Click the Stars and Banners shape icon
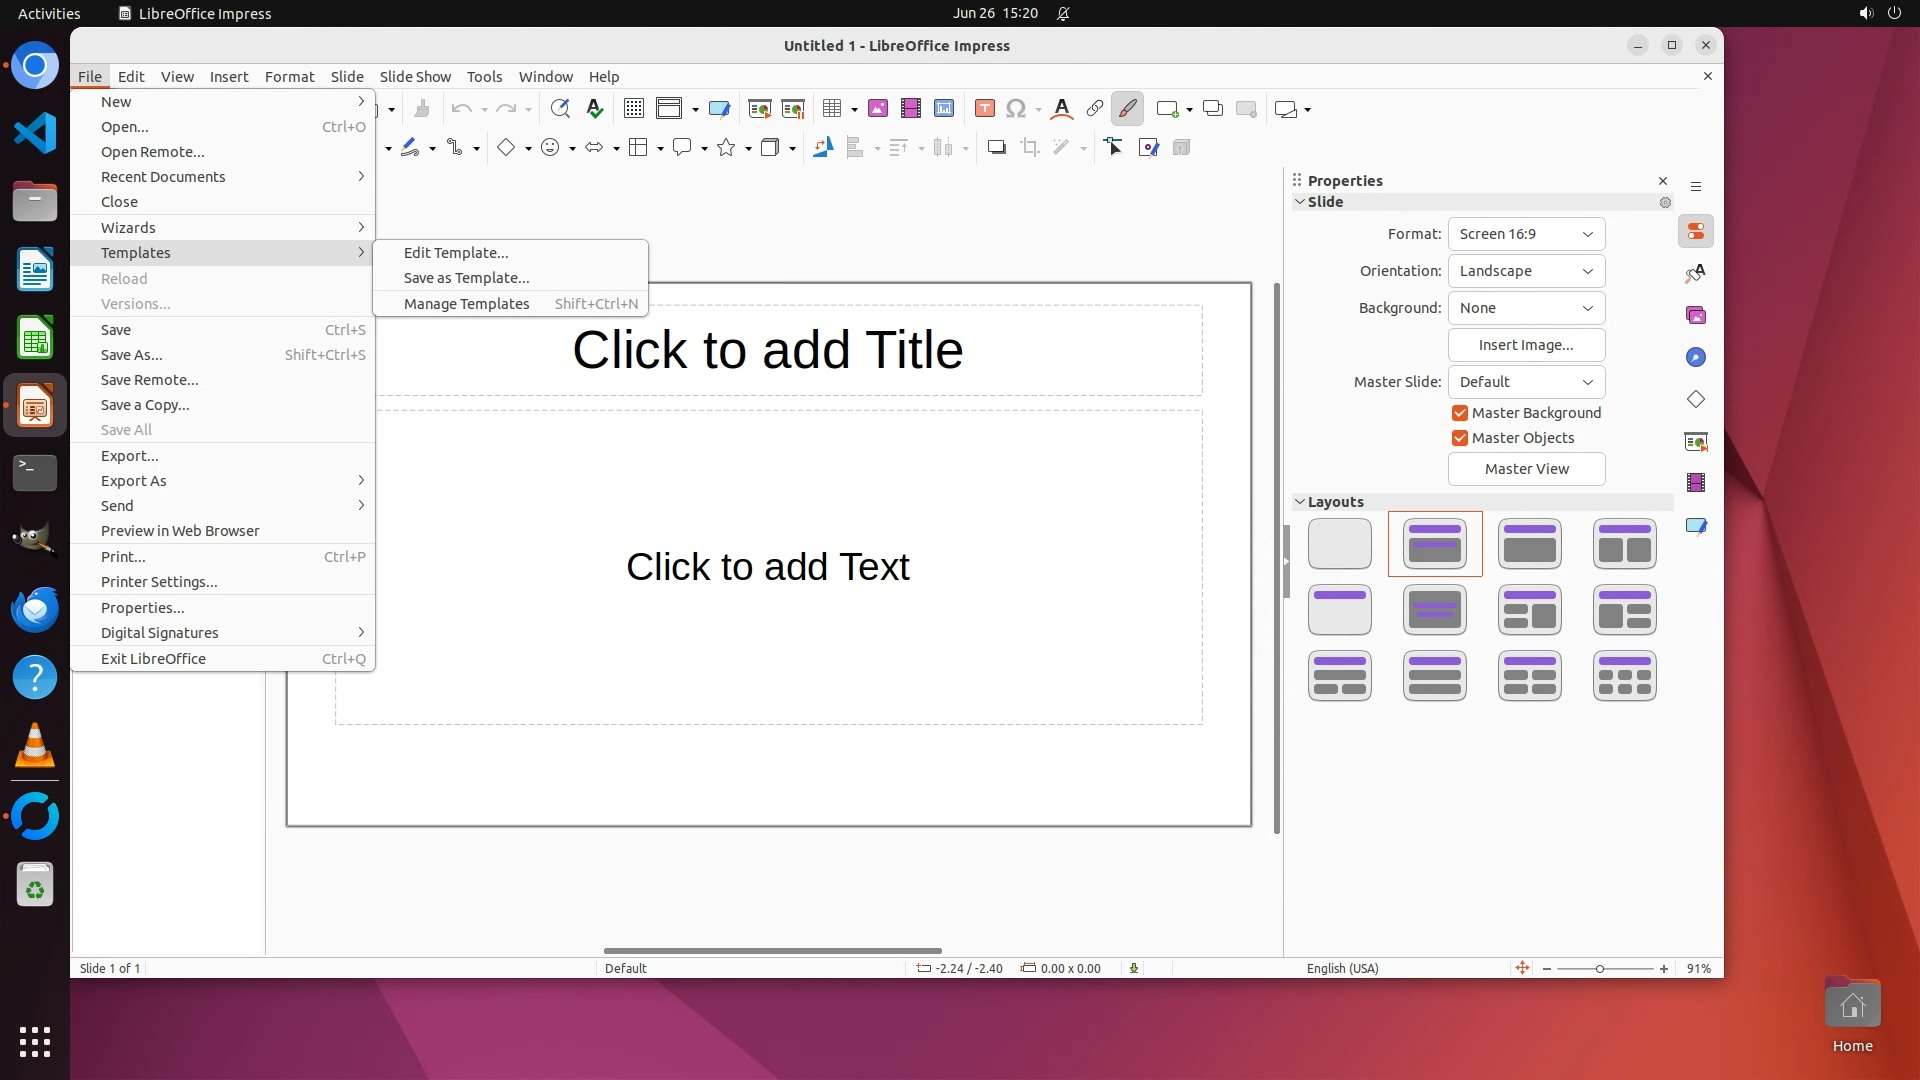Screen dimensions: 1920x1080 [x=726, y=148]
